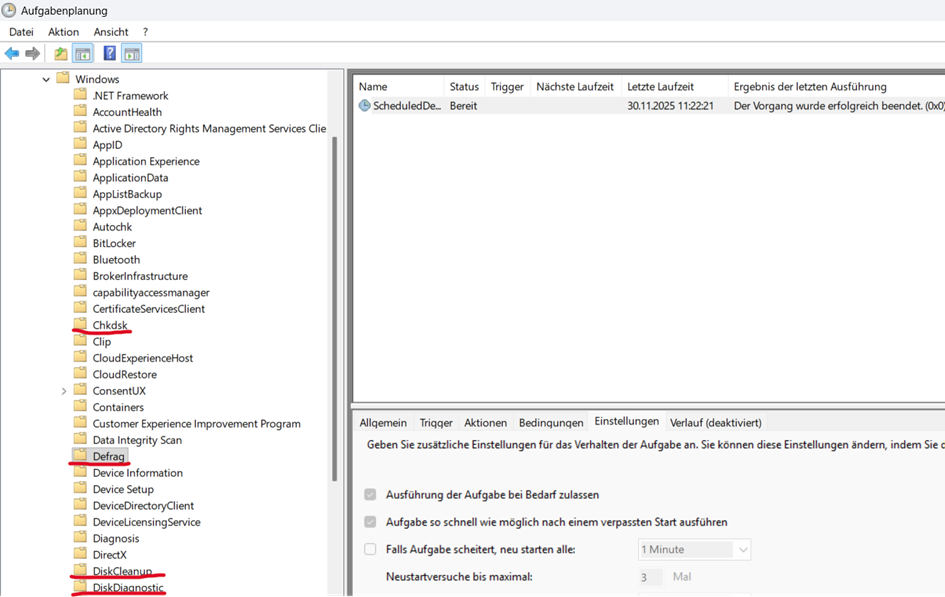Select the ApplicationData tree item

pos(130,177)
